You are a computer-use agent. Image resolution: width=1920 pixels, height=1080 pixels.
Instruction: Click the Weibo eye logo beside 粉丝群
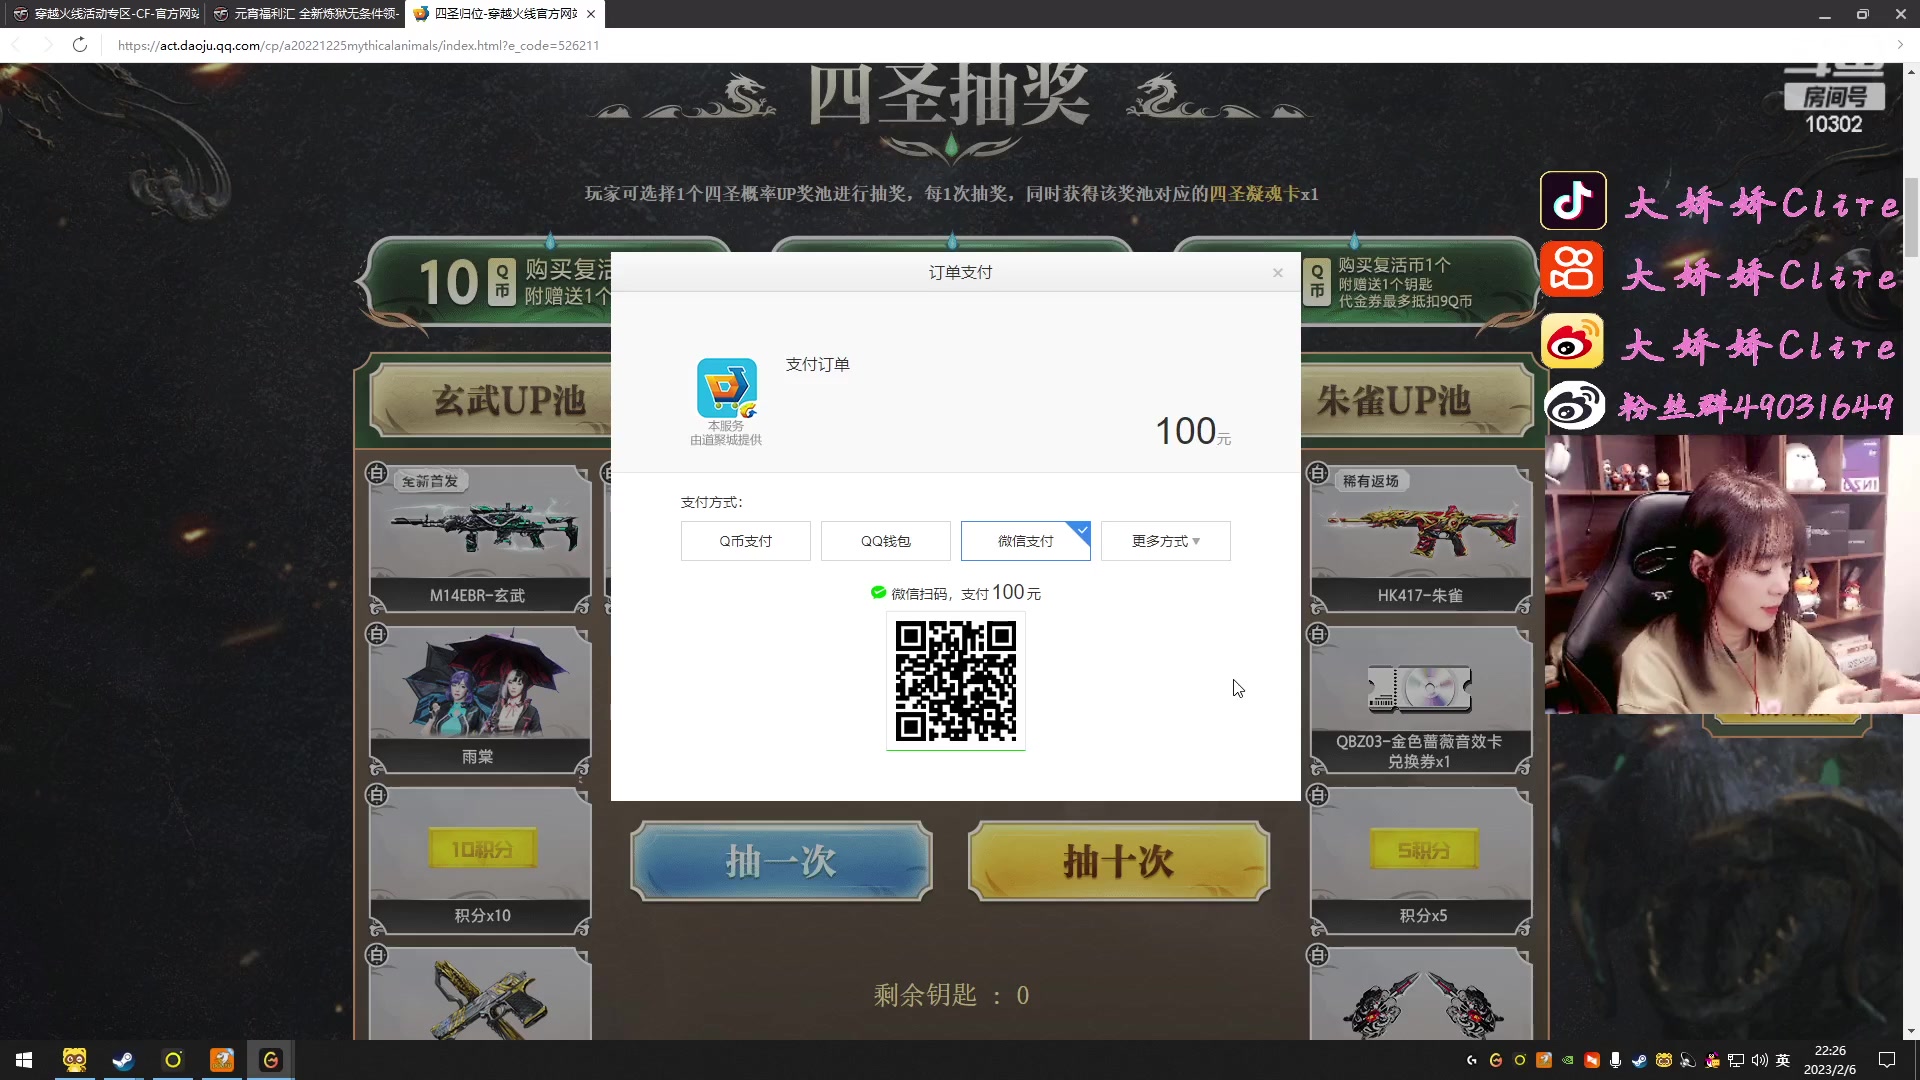[1575, 405]
